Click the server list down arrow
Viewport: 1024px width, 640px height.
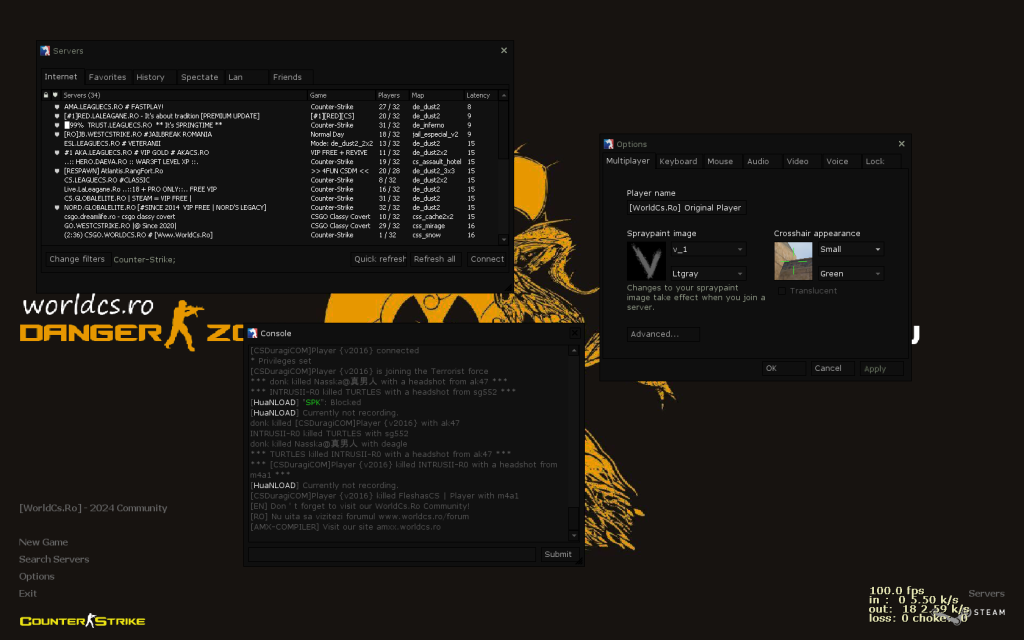pos(504,240)
